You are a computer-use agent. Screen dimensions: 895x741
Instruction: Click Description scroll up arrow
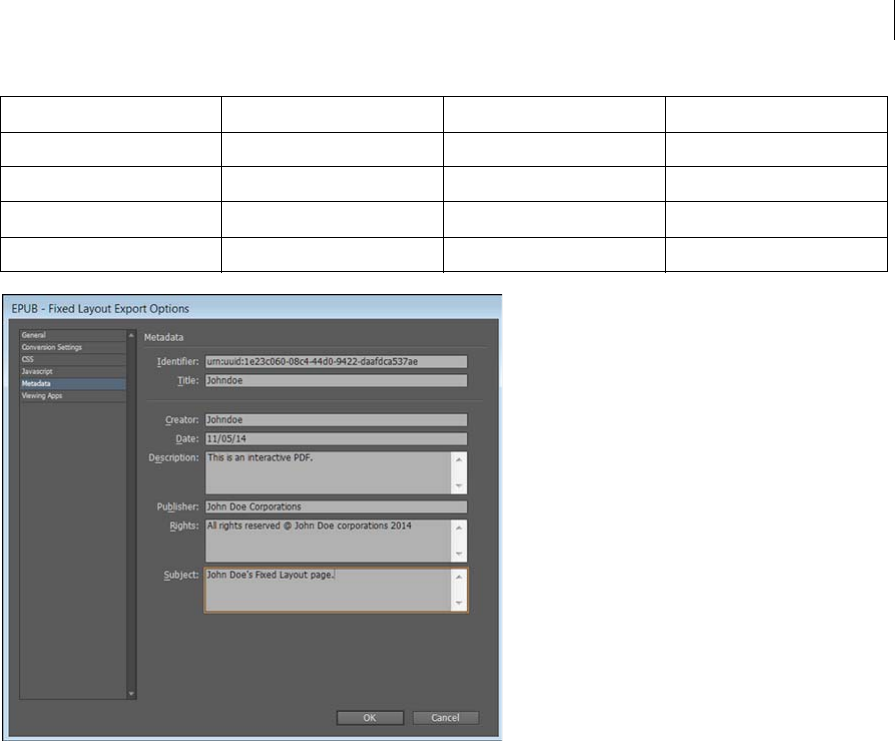(459, 460)
